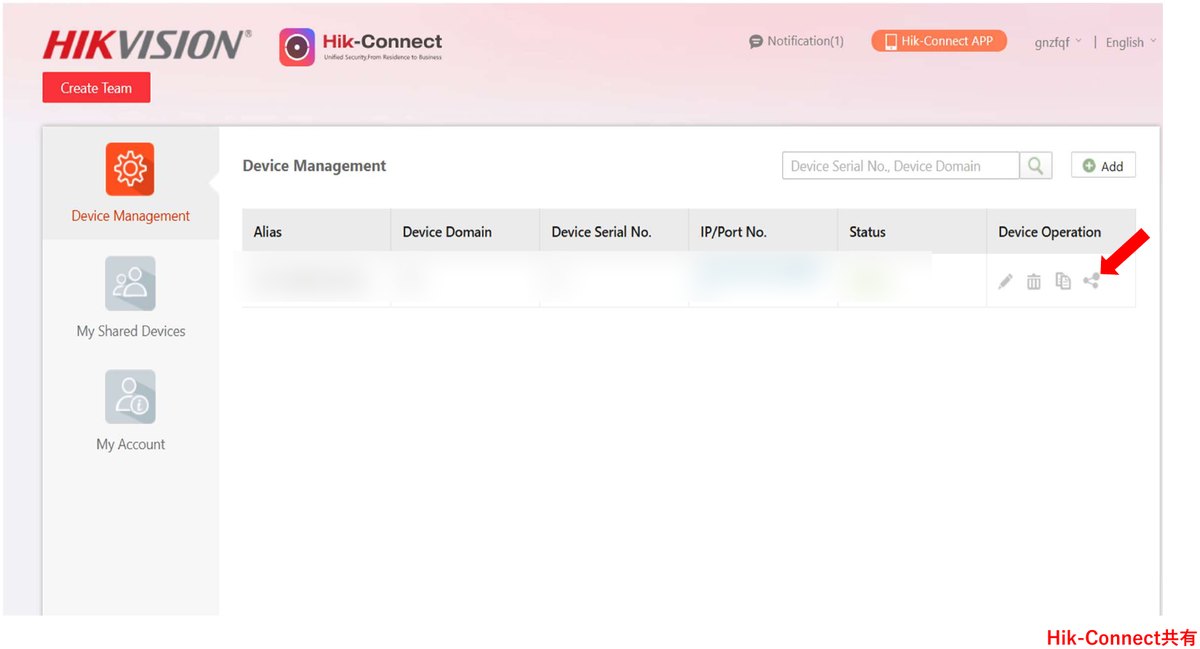Focus the Device Serial No. search field

point(900,166)
